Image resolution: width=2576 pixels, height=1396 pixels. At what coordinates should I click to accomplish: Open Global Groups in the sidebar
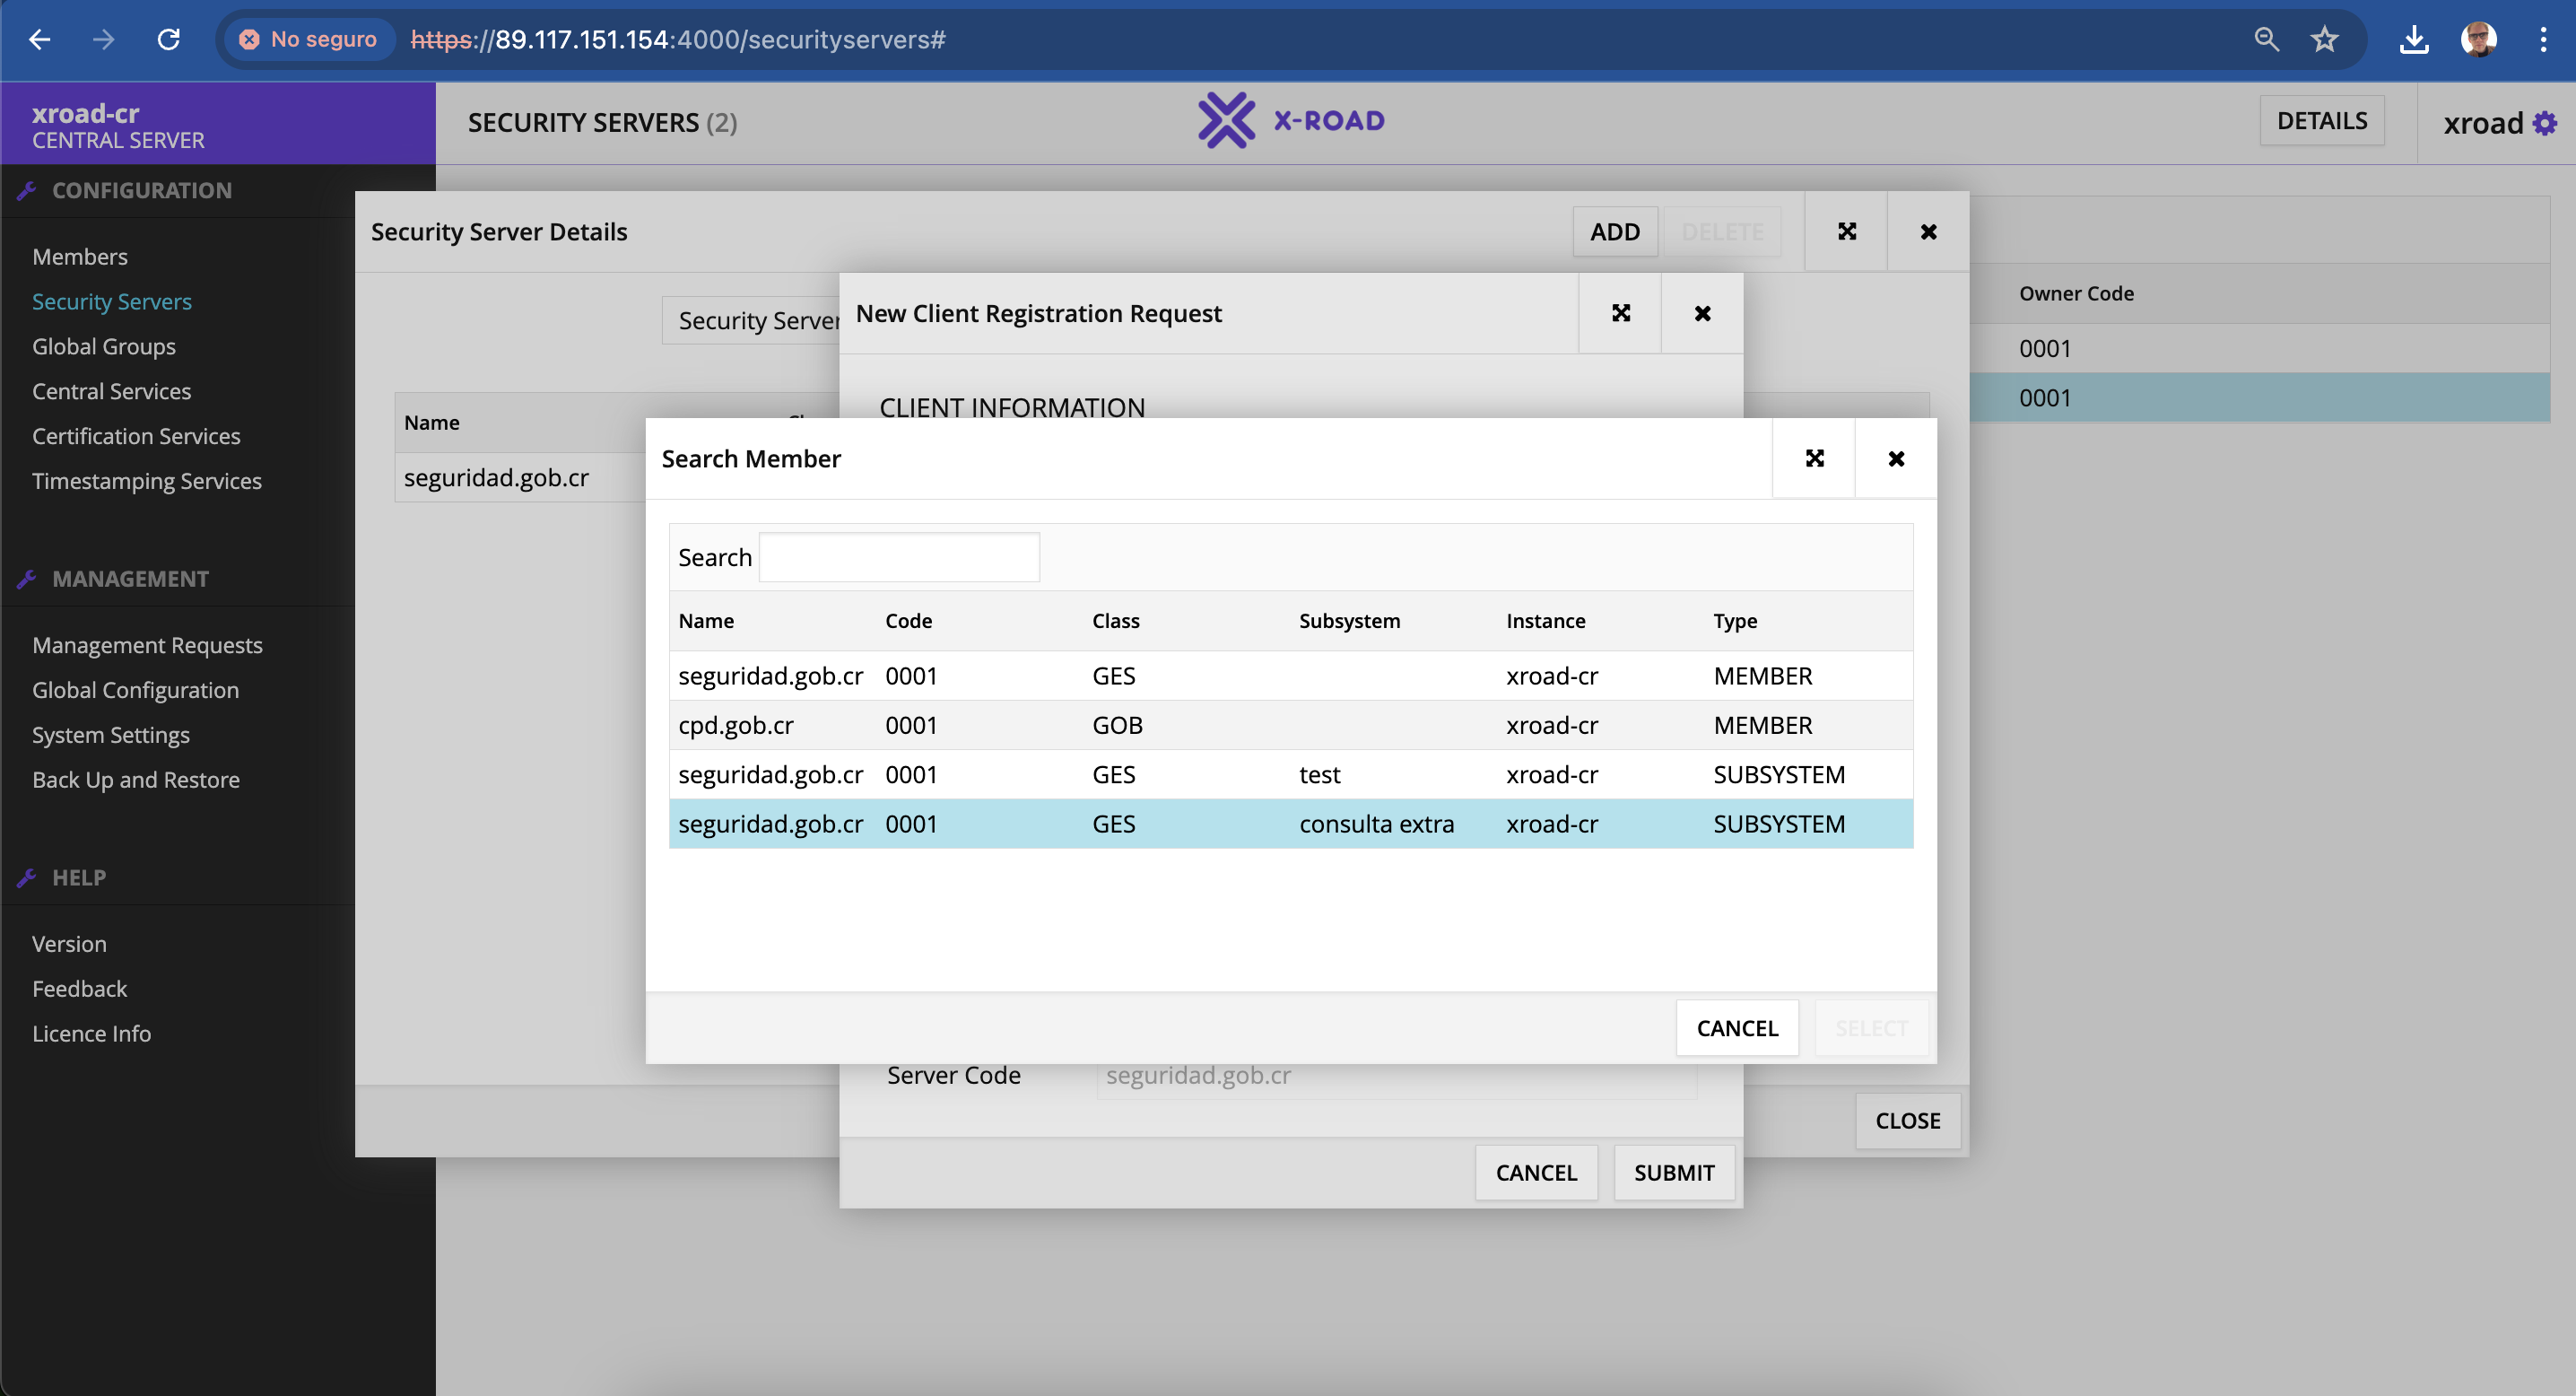[104, 346]
